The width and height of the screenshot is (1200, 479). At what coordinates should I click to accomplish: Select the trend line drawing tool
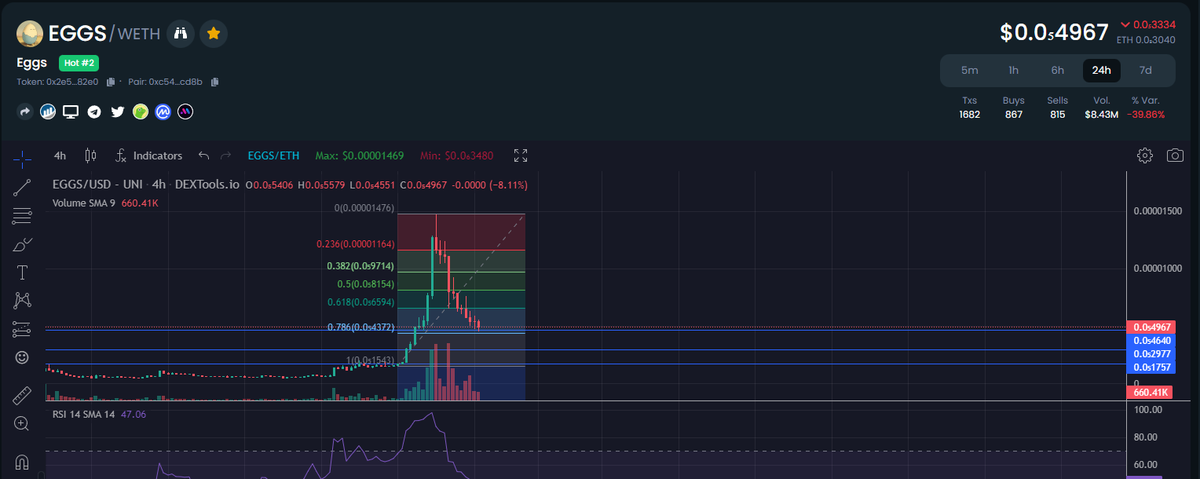click(22, 187)
